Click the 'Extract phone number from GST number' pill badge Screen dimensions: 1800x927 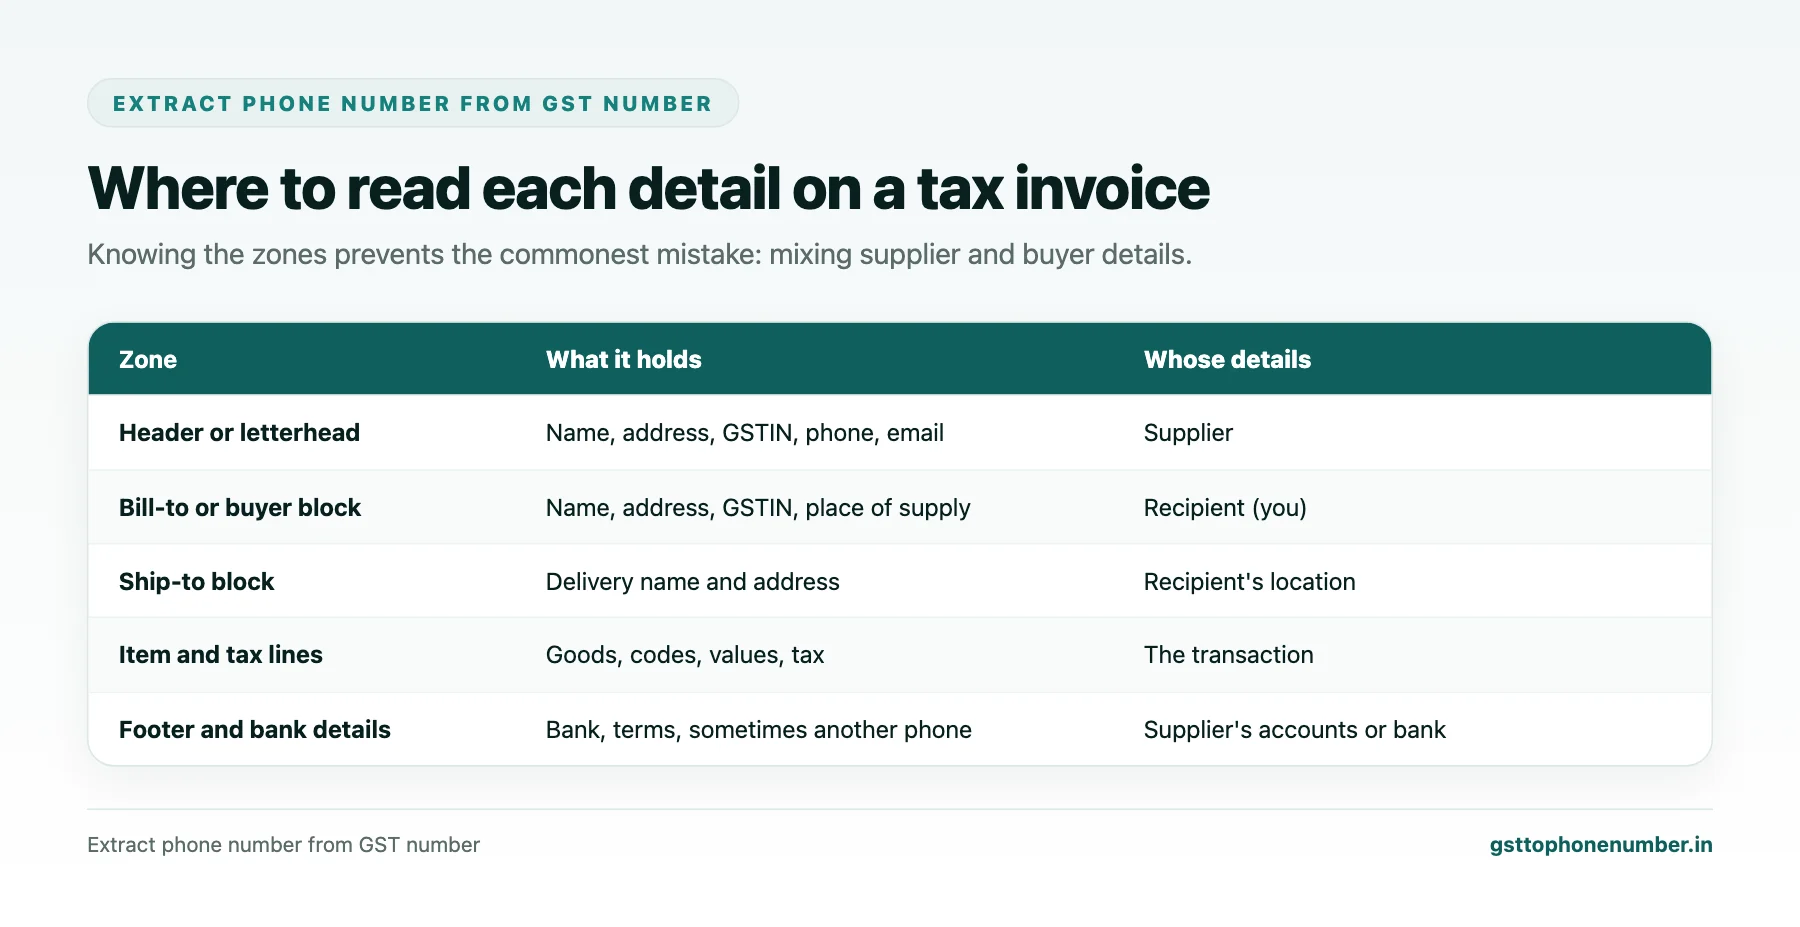413,103
